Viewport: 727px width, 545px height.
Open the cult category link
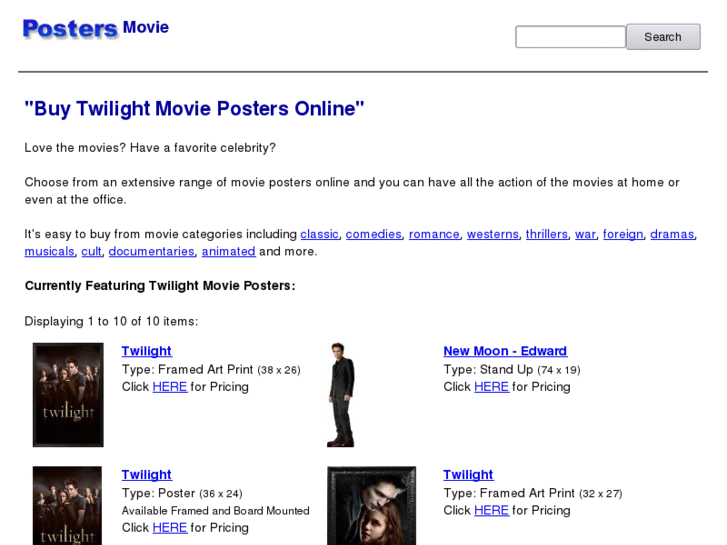point(91,251)
